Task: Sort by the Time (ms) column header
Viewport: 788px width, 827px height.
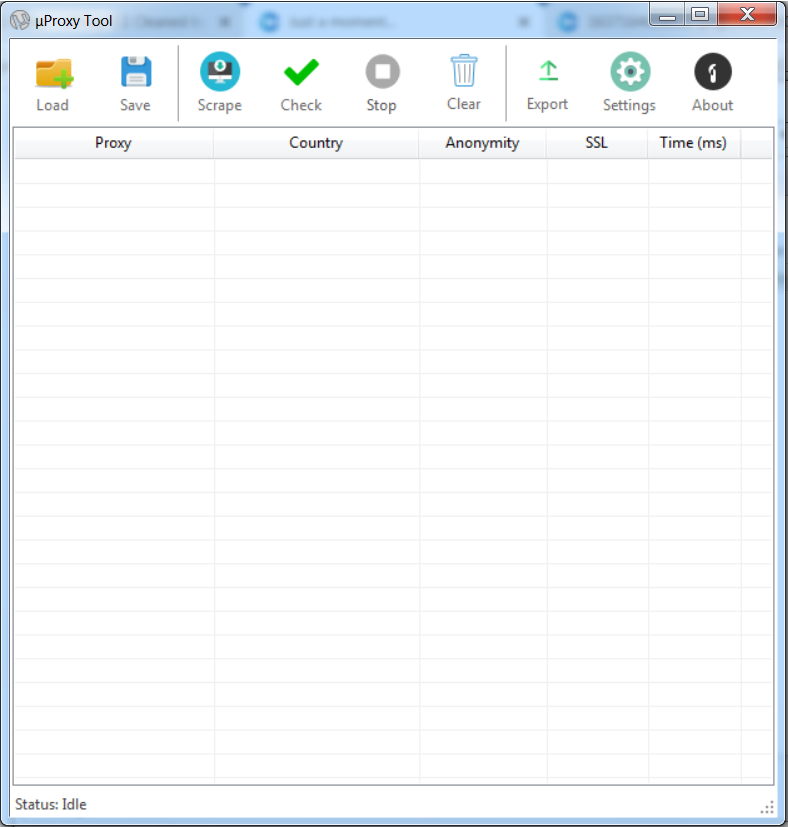Action: tap(693, 143)
